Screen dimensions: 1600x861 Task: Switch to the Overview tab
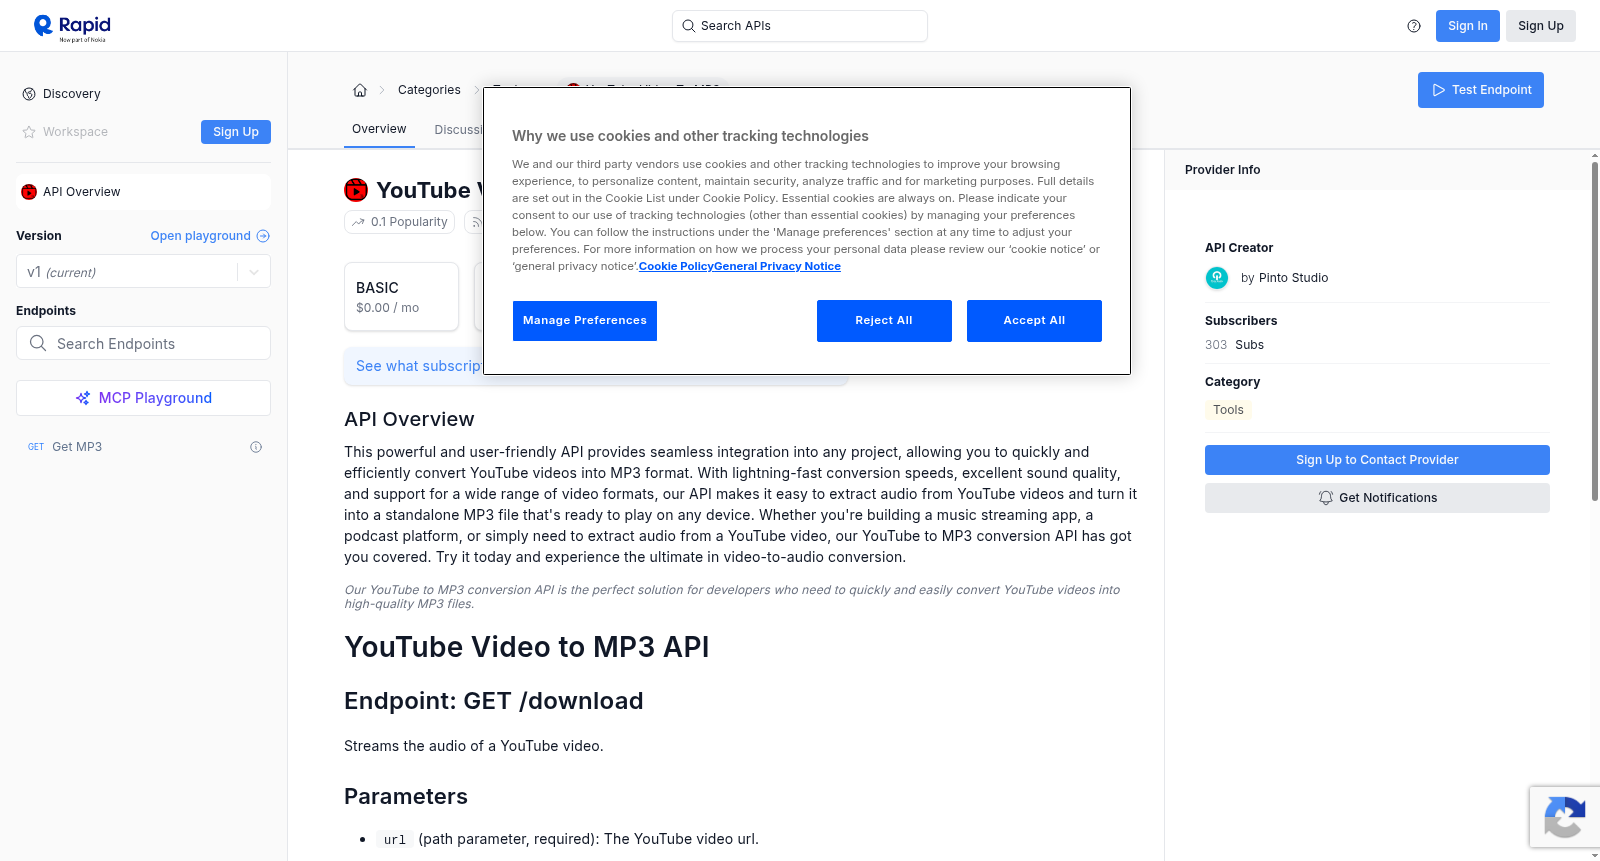pyautogui.click(x=379, y=129)
